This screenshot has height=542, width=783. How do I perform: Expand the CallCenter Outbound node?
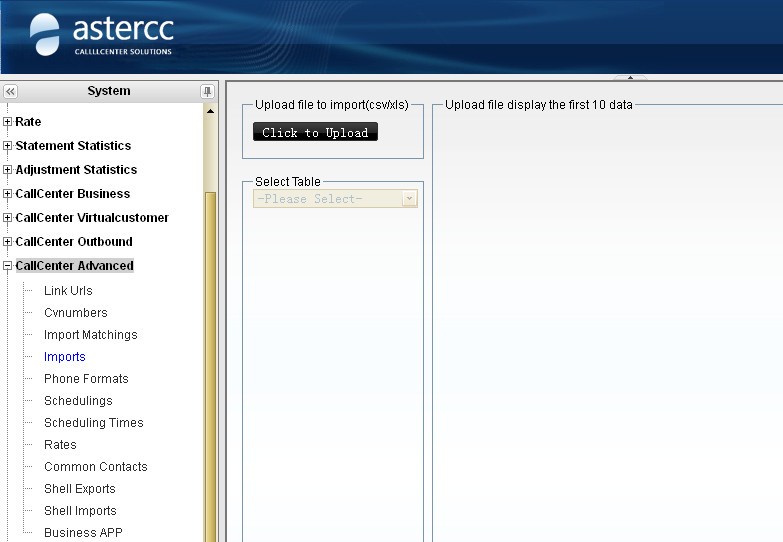(x=8, y=242)
